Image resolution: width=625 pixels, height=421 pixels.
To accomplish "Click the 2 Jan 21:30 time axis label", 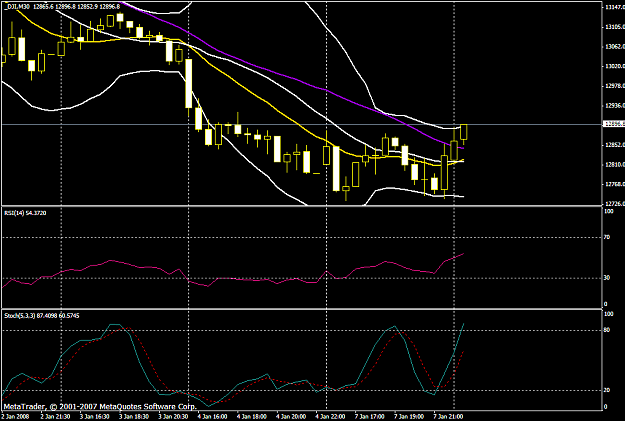I will (x=55, y=417).
